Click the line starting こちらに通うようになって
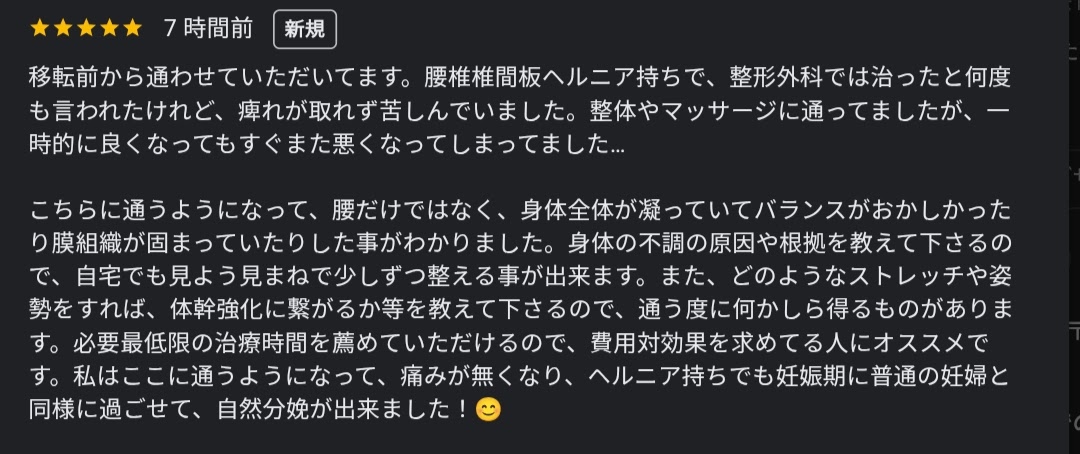Screen dimensions: 1080x454 coord(520,211)
